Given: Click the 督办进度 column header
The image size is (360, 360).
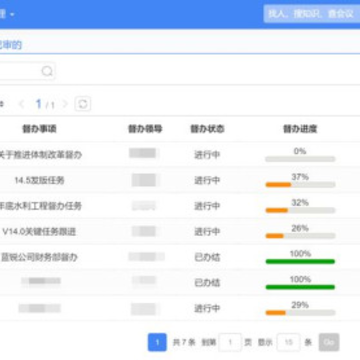Looking at the screenshot, I should pyautogui.click(x=300, y=129).
